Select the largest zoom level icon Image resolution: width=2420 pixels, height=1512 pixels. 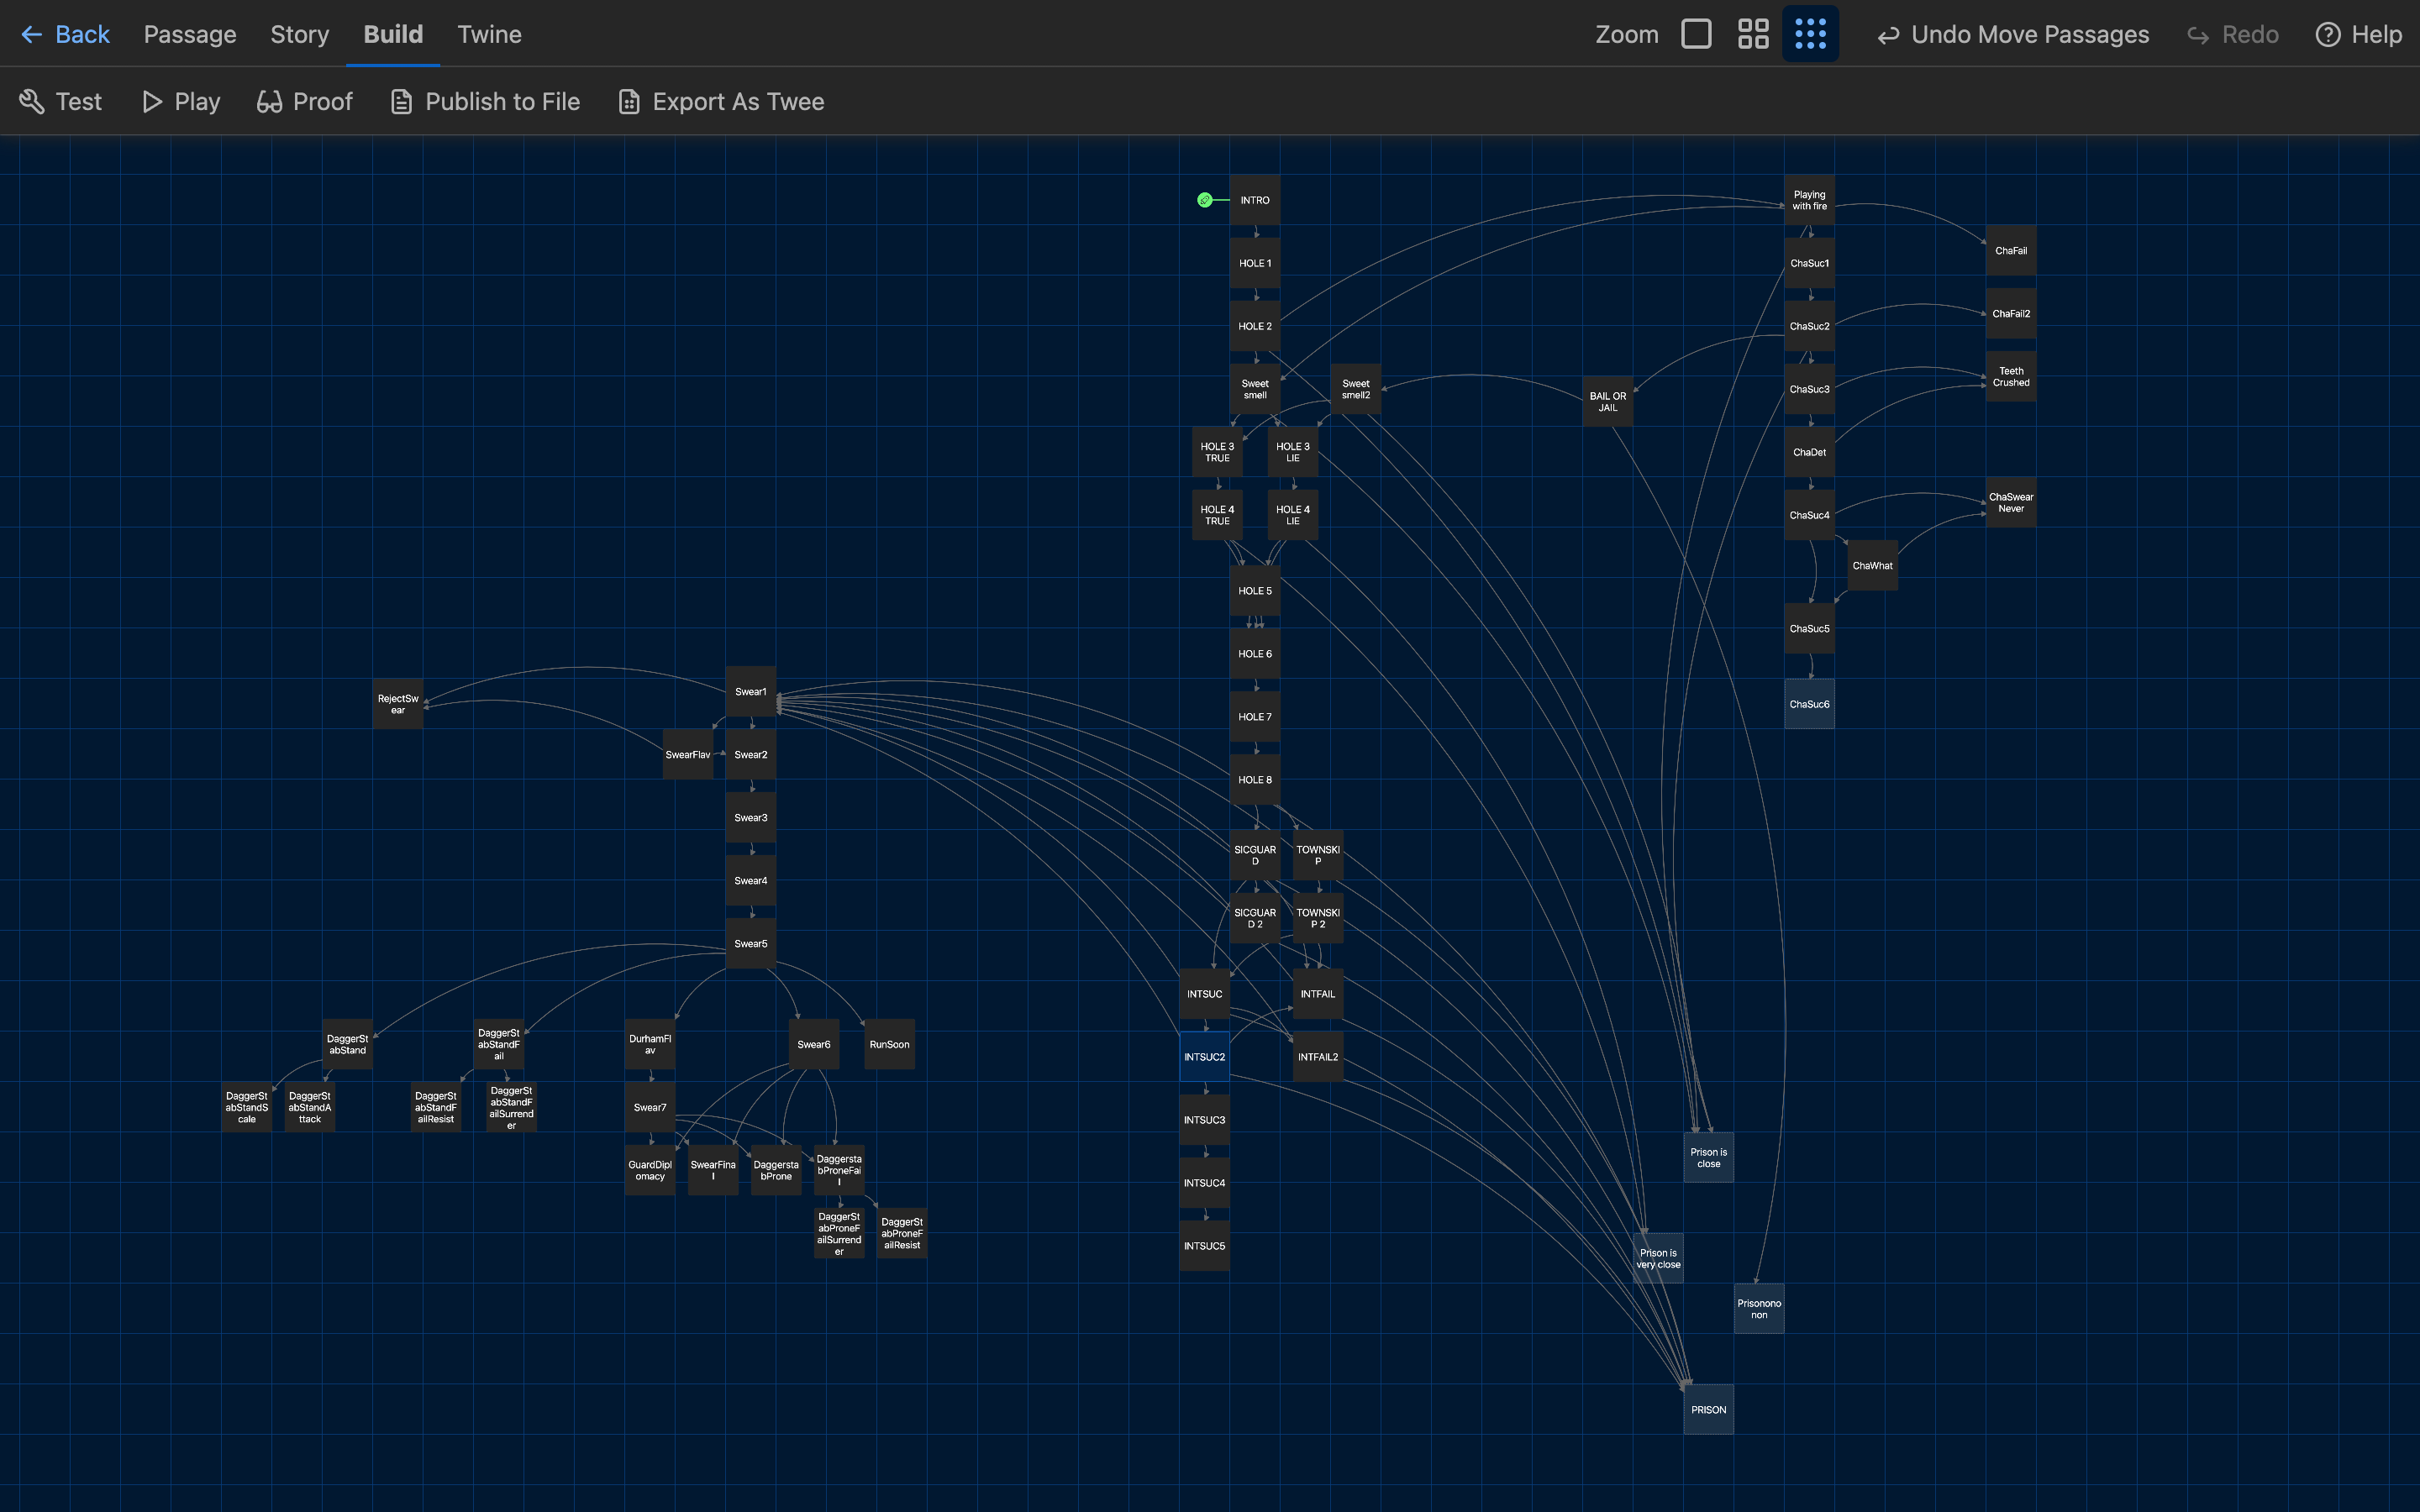(1696, 34)
